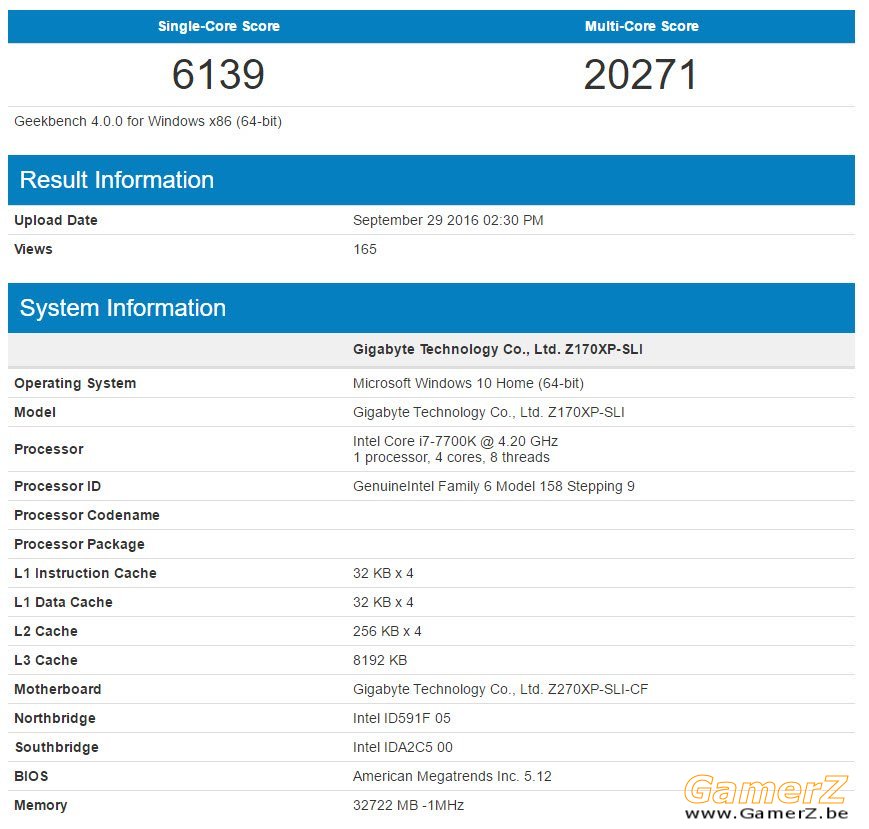Select Microsoft Windows 10 Home (64-bit) value
869x829 pixels.
(x=468, y=383)
